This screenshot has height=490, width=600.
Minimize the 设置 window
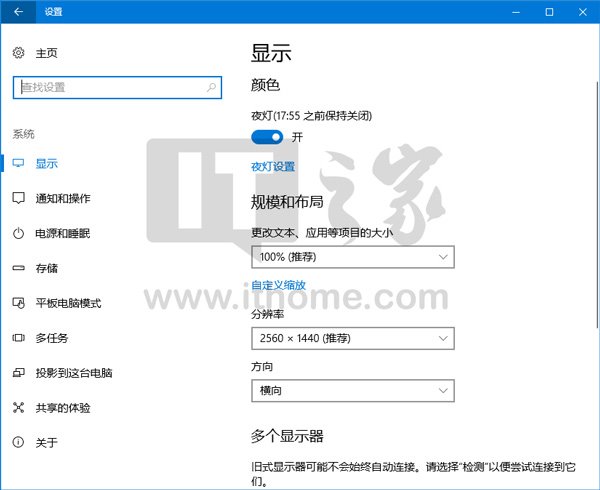[516, 12]
